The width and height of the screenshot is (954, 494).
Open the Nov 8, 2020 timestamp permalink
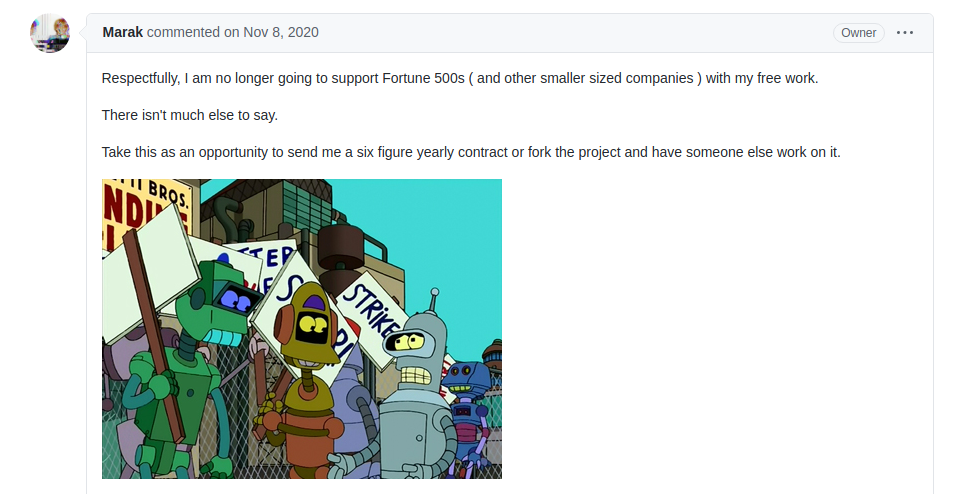(x=280, y=32)
